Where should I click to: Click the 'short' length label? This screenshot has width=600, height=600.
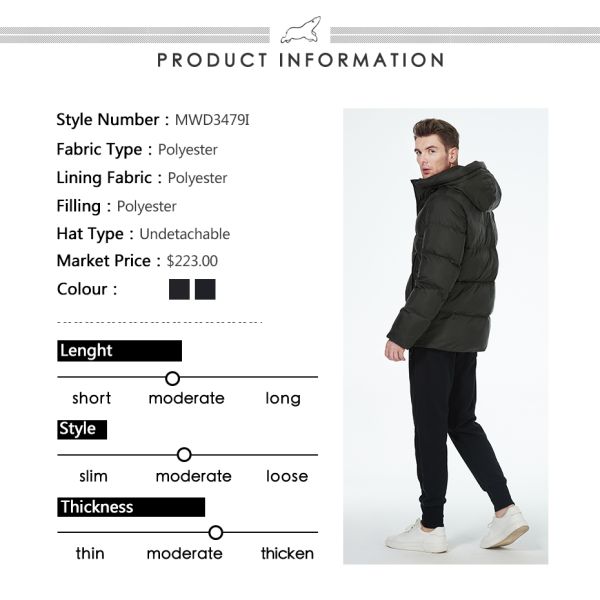91,398
